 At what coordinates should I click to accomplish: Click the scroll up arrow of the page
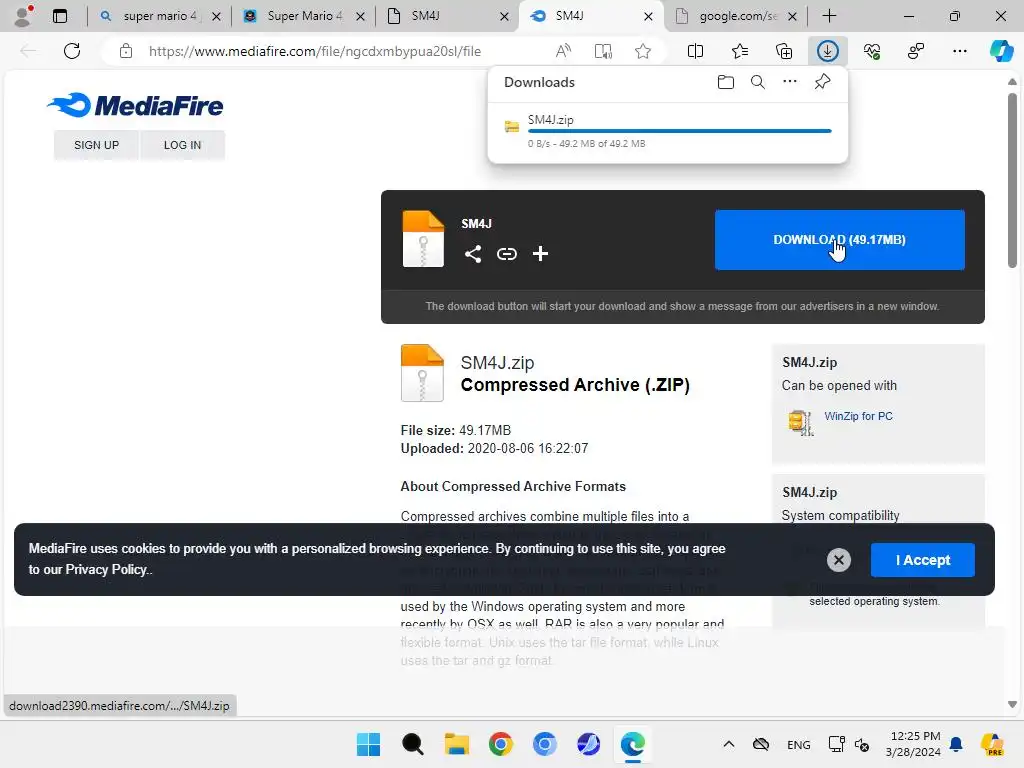1012,82
